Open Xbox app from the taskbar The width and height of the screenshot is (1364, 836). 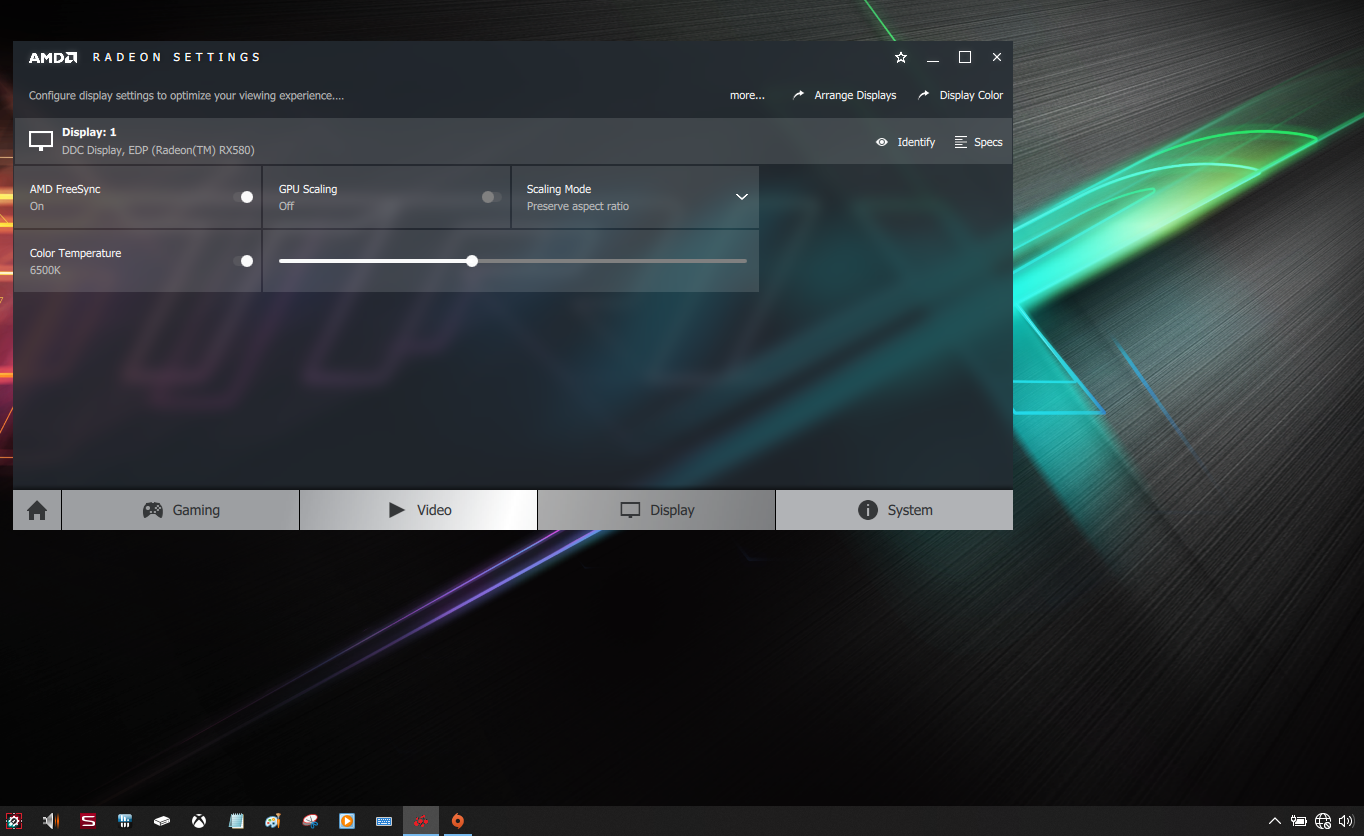click(199, 821)
